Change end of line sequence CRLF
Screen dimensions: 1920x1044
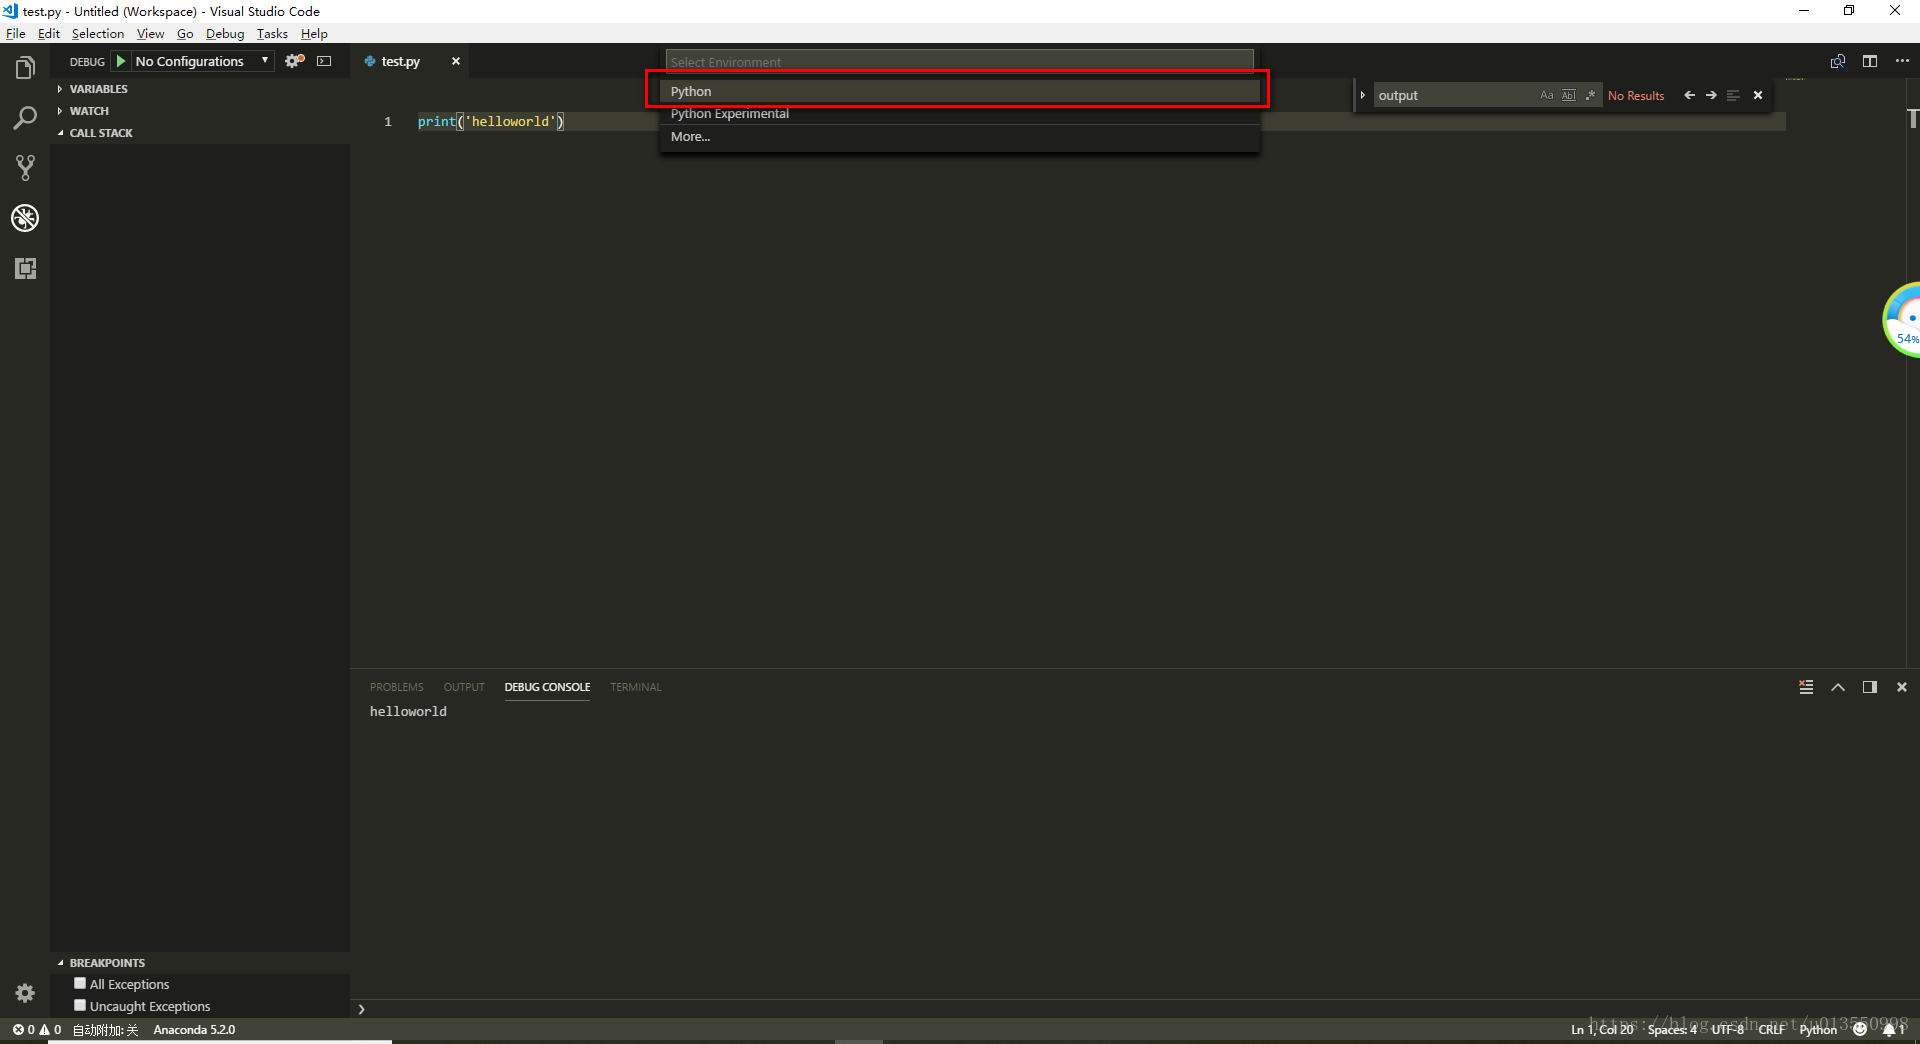[1772, 1029]
